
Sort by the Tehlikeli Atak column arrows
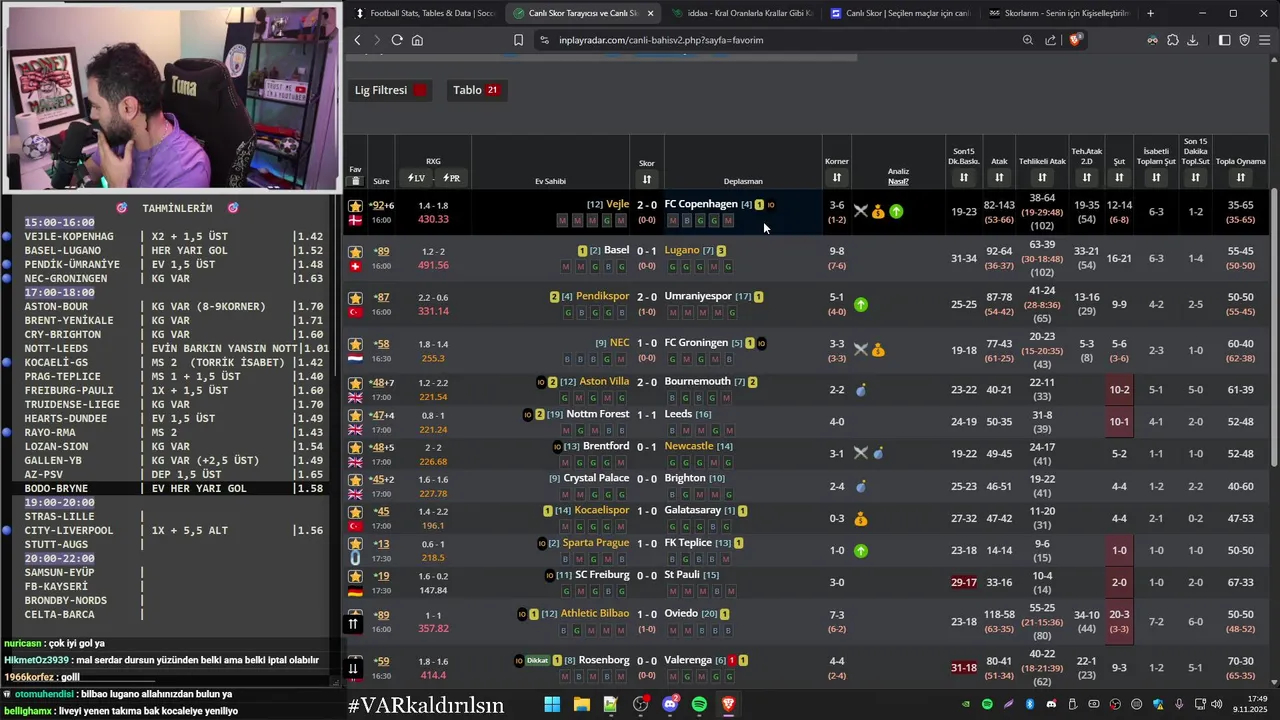1042,178
